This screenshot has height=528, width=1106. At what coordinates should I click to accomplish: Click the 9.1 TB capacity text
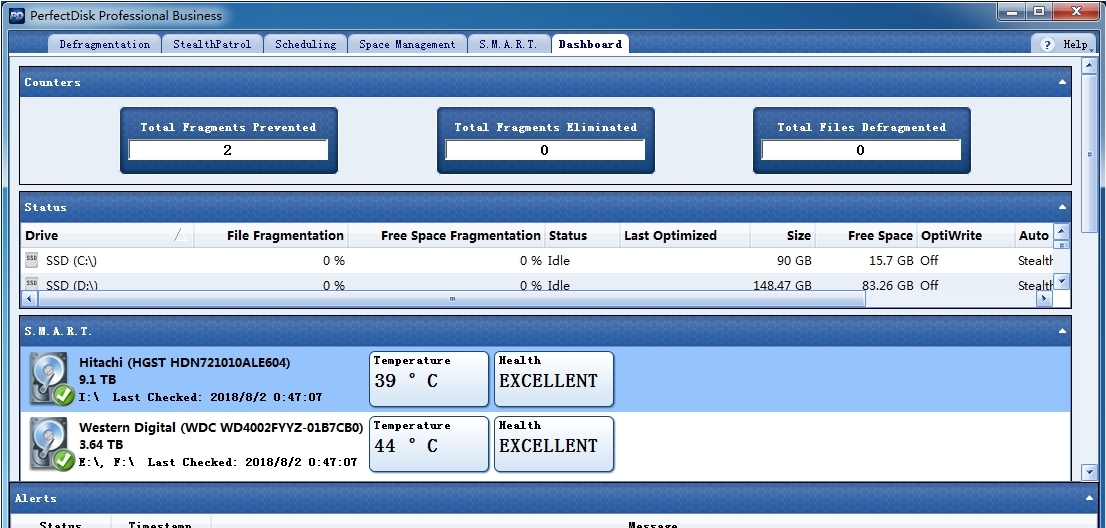[x=97, y=379]
